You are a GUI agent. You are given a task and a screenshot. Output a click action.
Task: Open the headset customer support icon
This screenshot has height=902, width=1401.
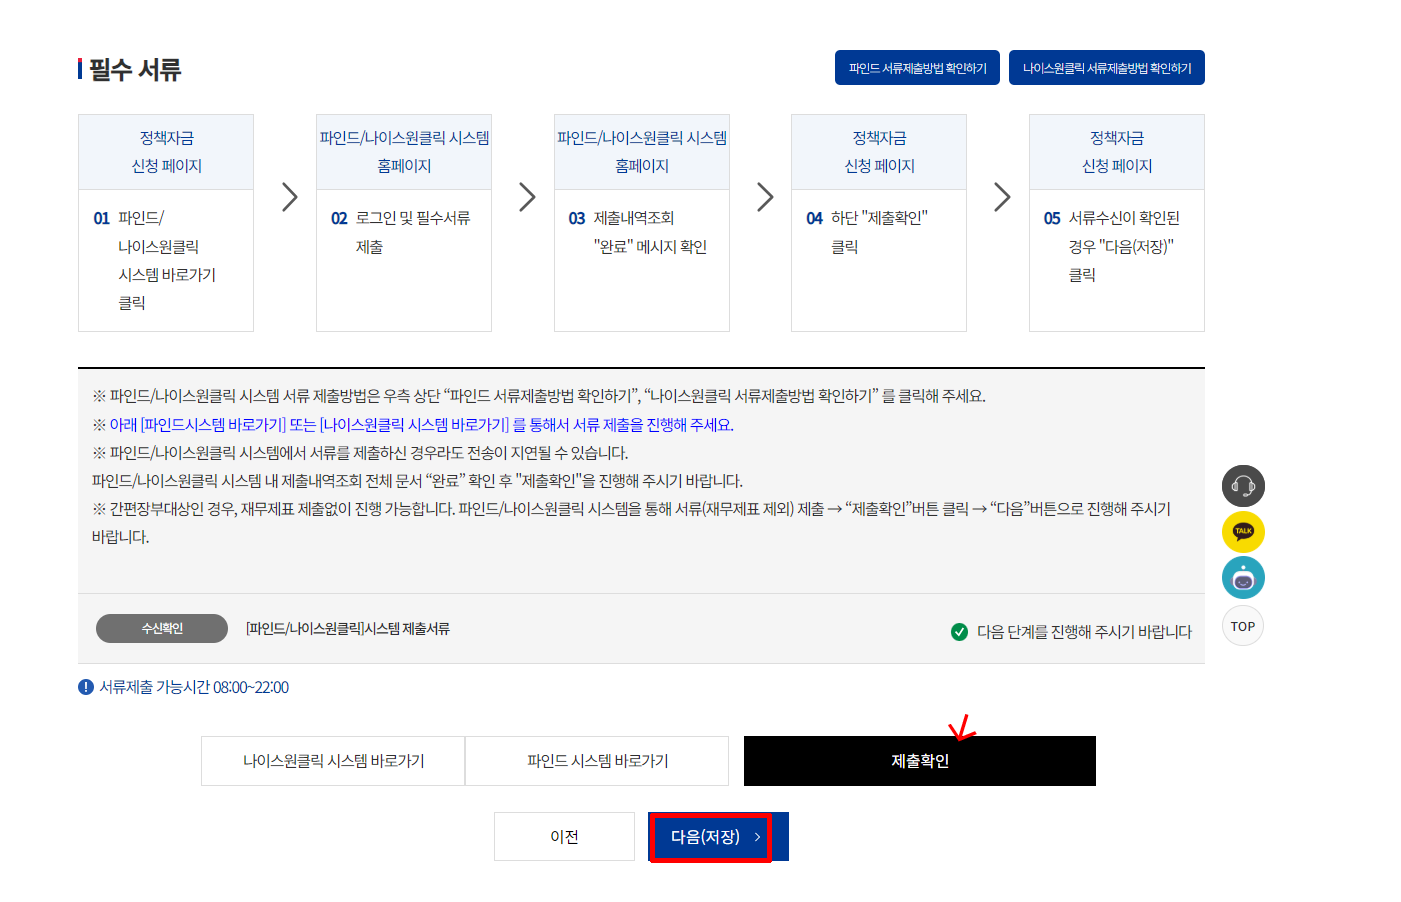point(1243,486)
